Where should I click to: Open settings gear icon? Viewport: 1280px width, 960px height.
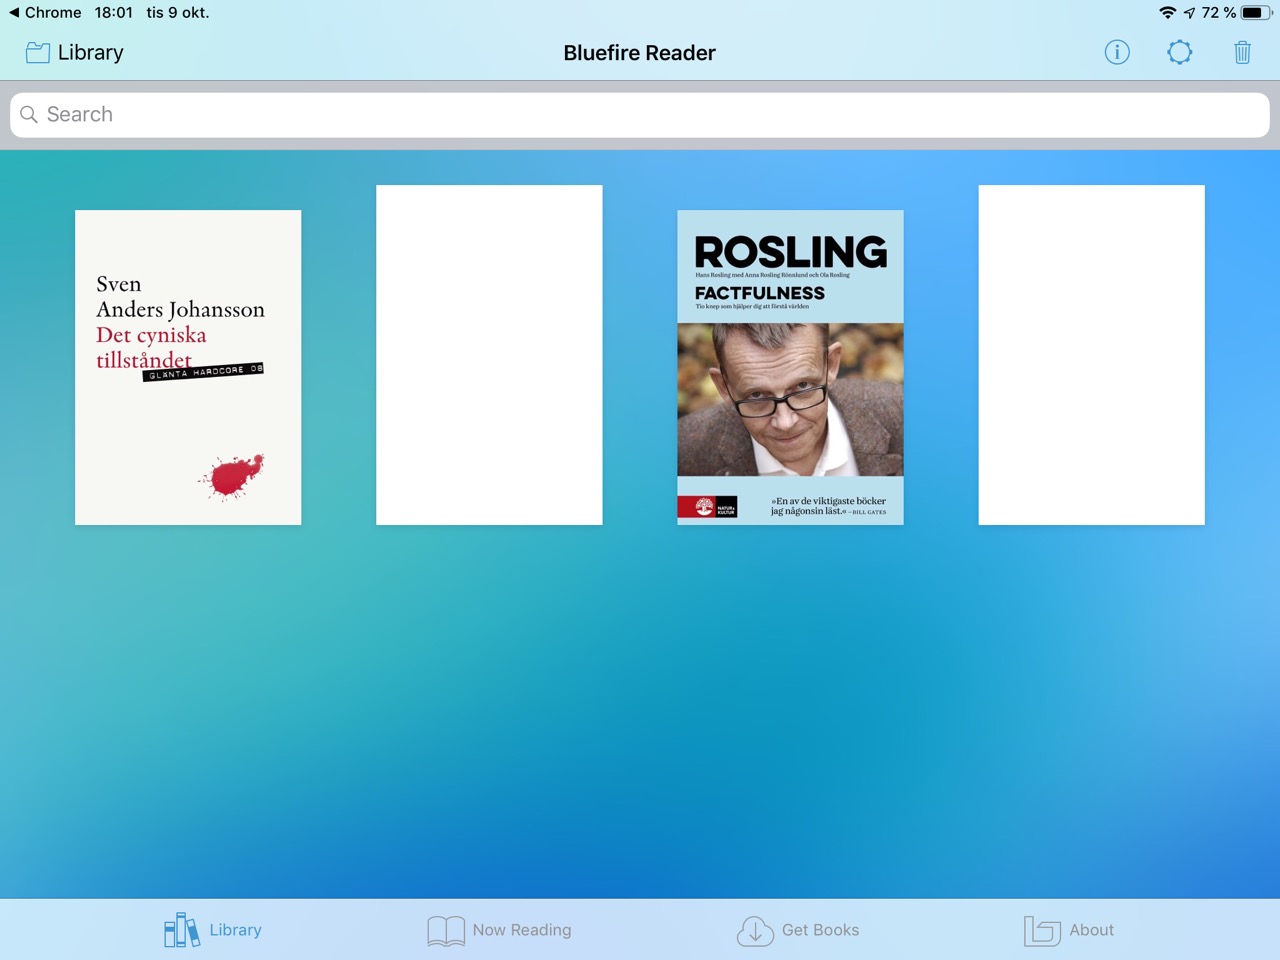(x=1180, y=52)
